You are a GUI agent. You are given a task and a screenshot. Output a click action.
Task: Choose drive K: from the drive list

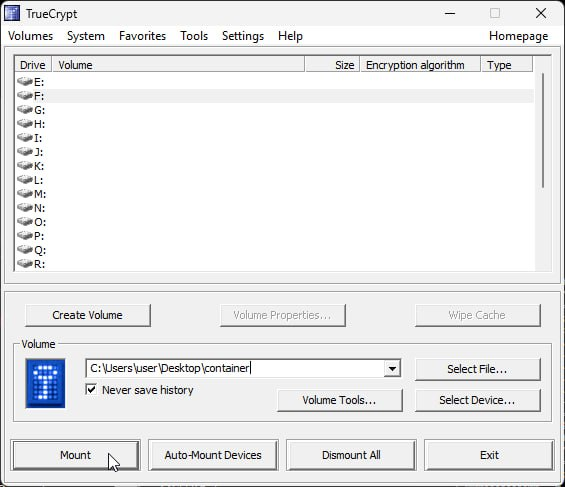tap(274, 166)
